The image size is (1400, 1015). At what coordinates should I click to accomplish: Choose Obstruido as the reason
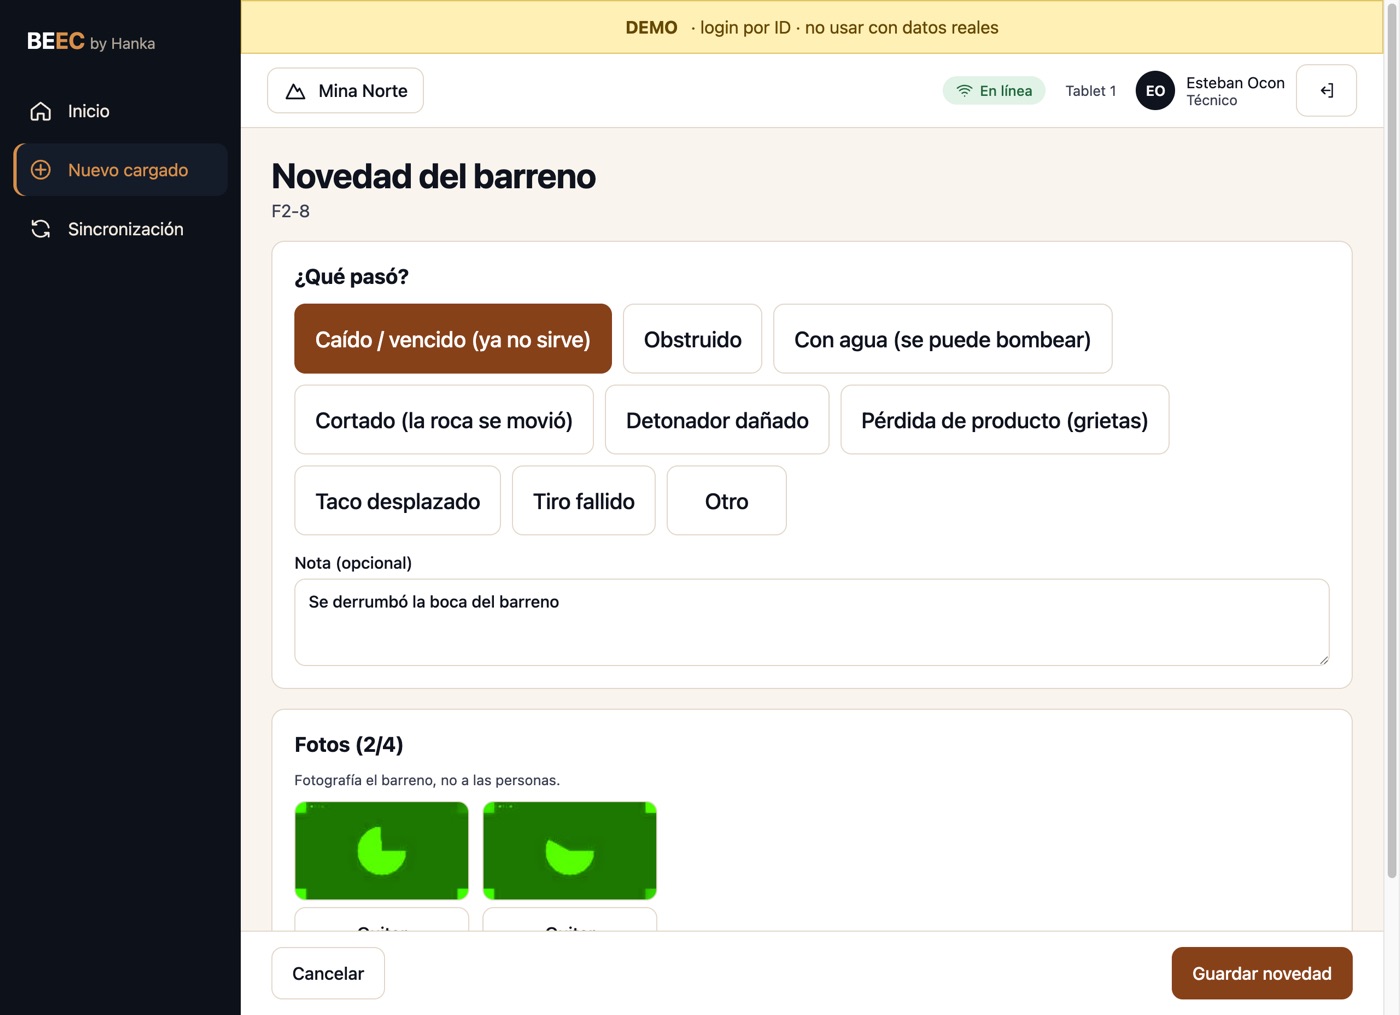[692, 339]
